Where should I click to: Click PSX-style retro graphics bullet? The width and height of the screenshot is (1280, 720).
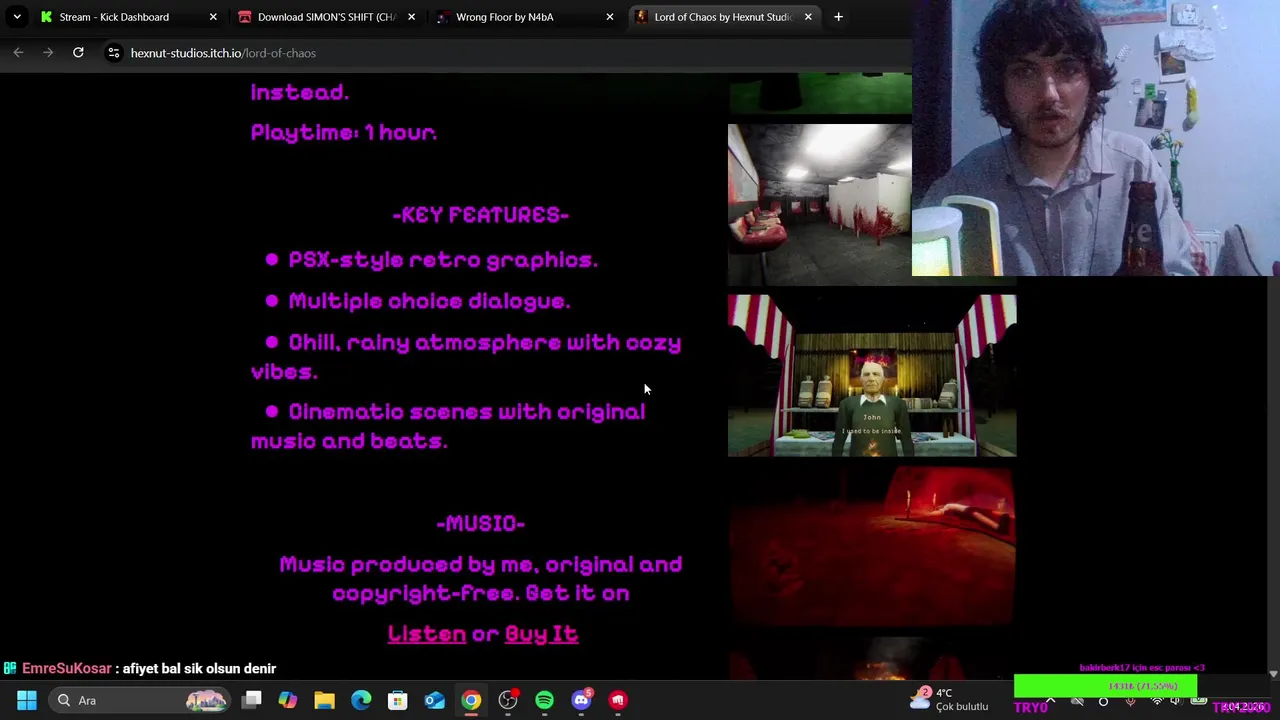point(443,260)
